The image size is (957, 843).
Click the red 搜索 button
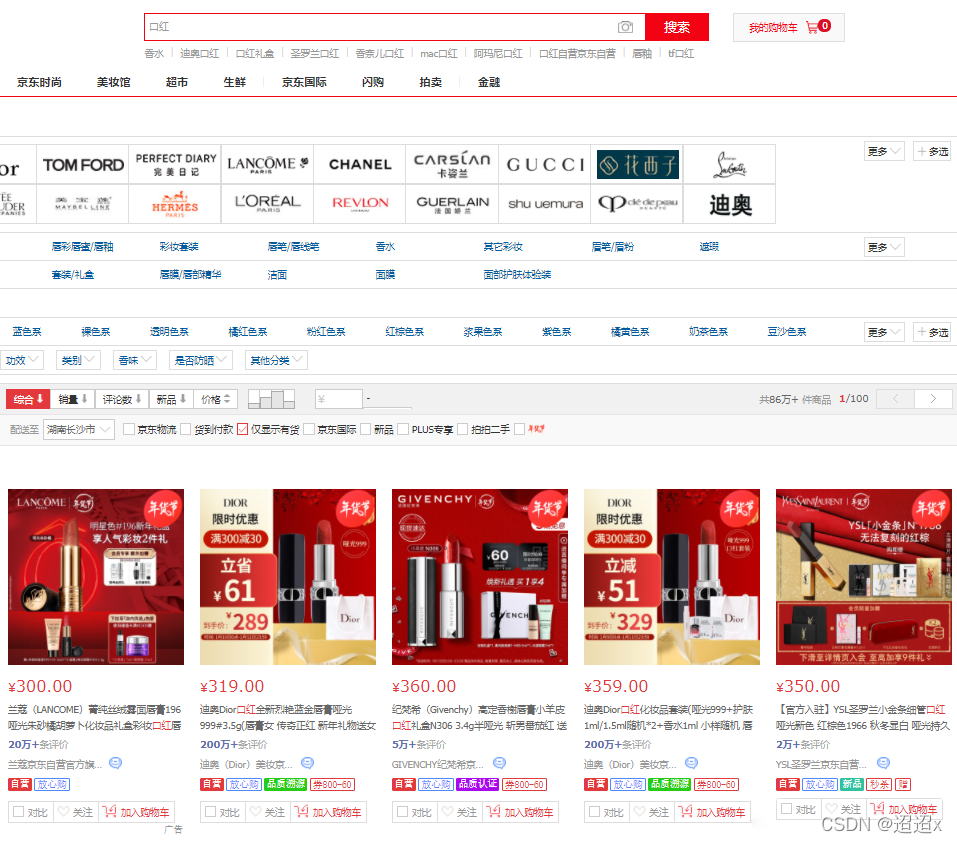[676, 27]
